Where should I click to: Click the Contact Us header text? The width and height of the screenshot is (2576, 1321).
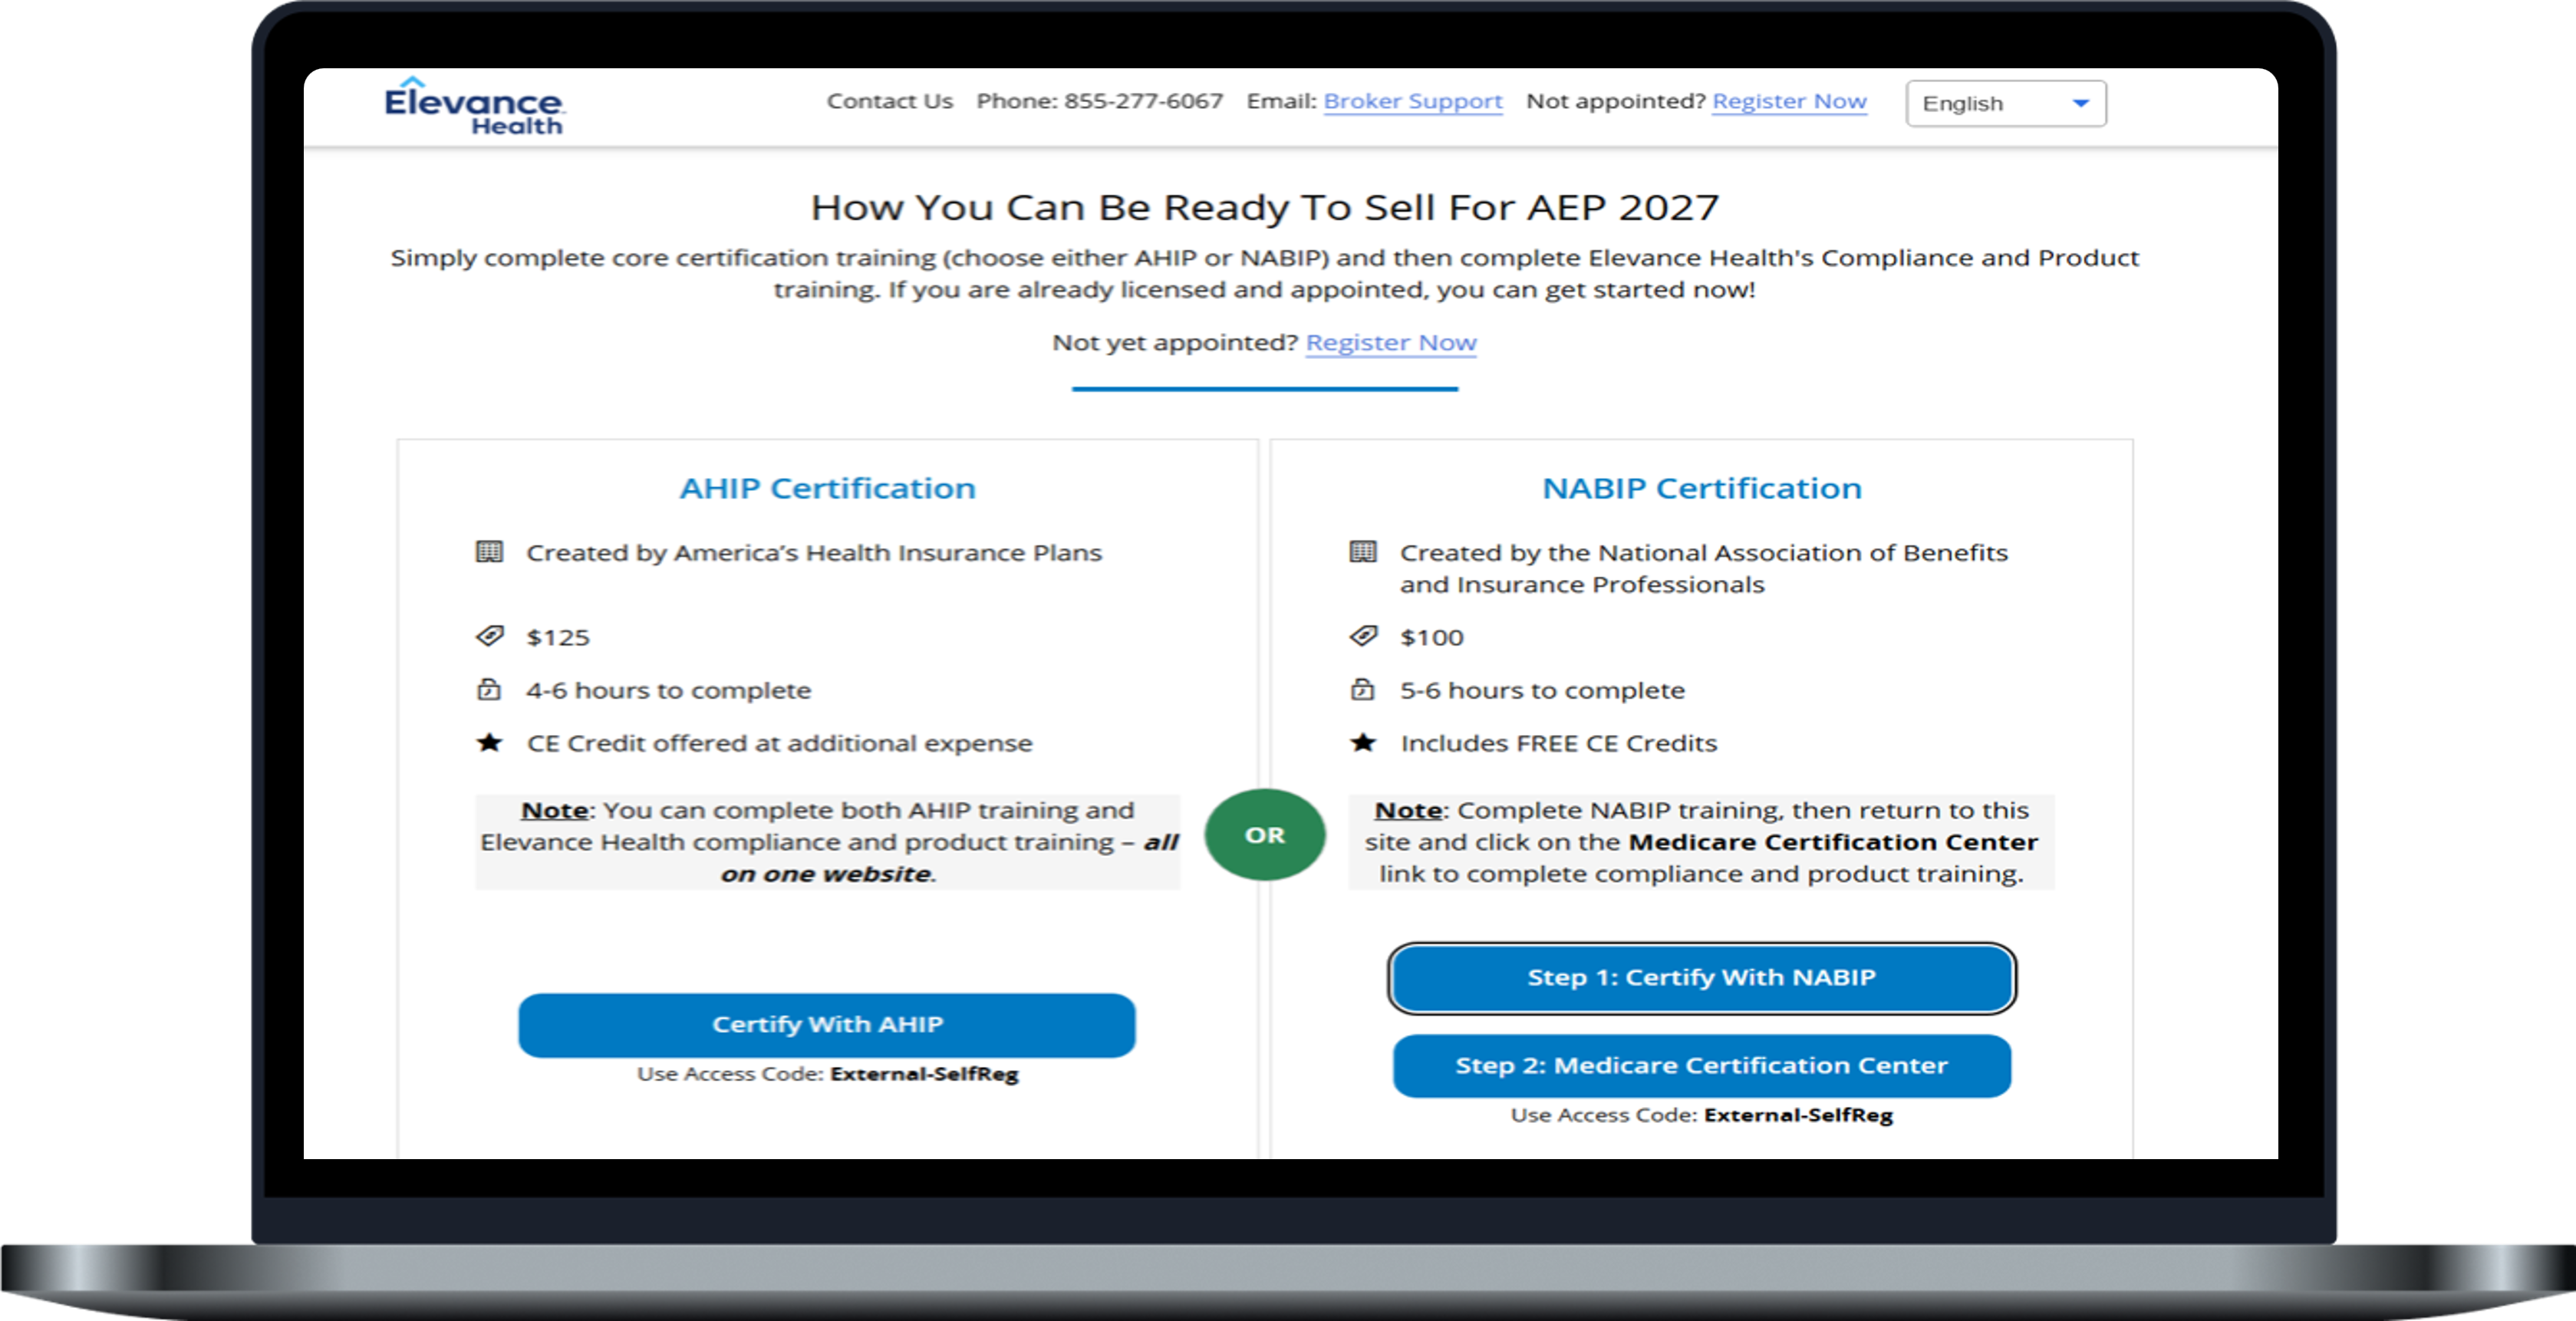click(x=890, y=101)
